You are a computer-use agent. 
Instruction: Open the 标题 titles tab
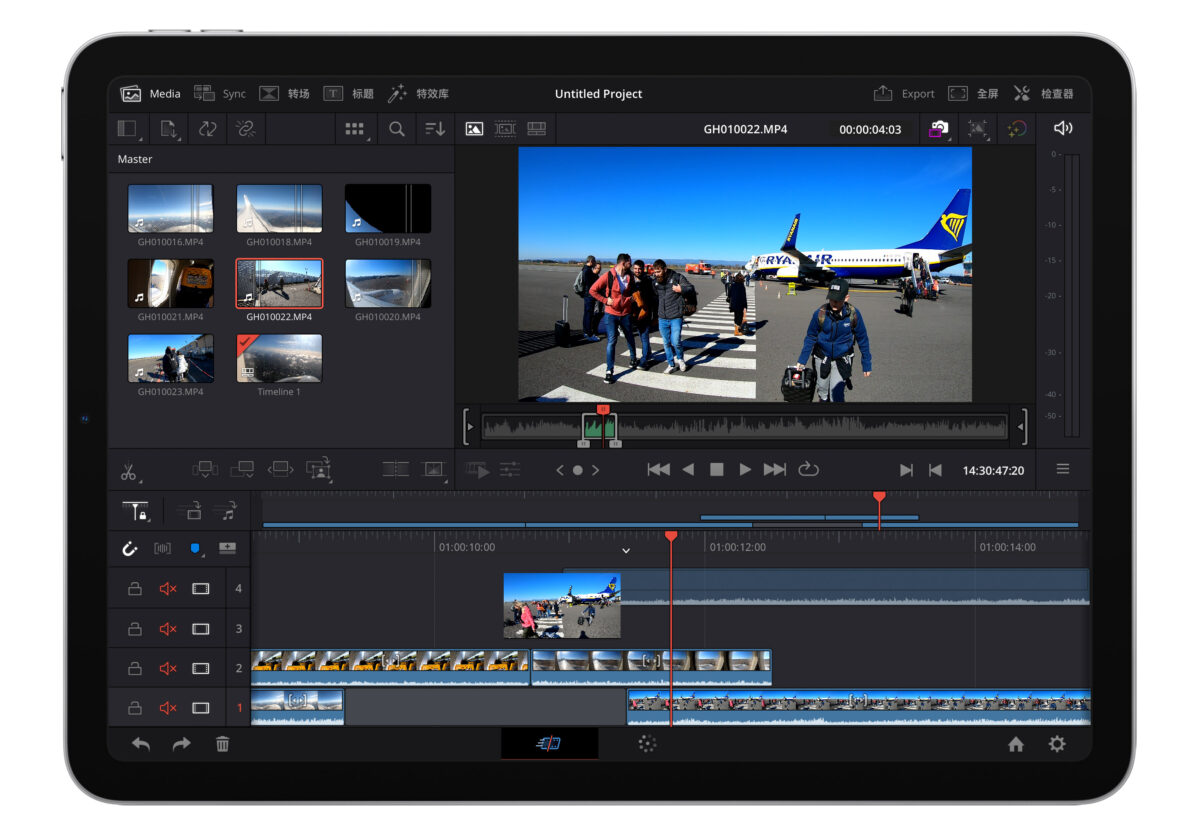click(x=348, y=94)
